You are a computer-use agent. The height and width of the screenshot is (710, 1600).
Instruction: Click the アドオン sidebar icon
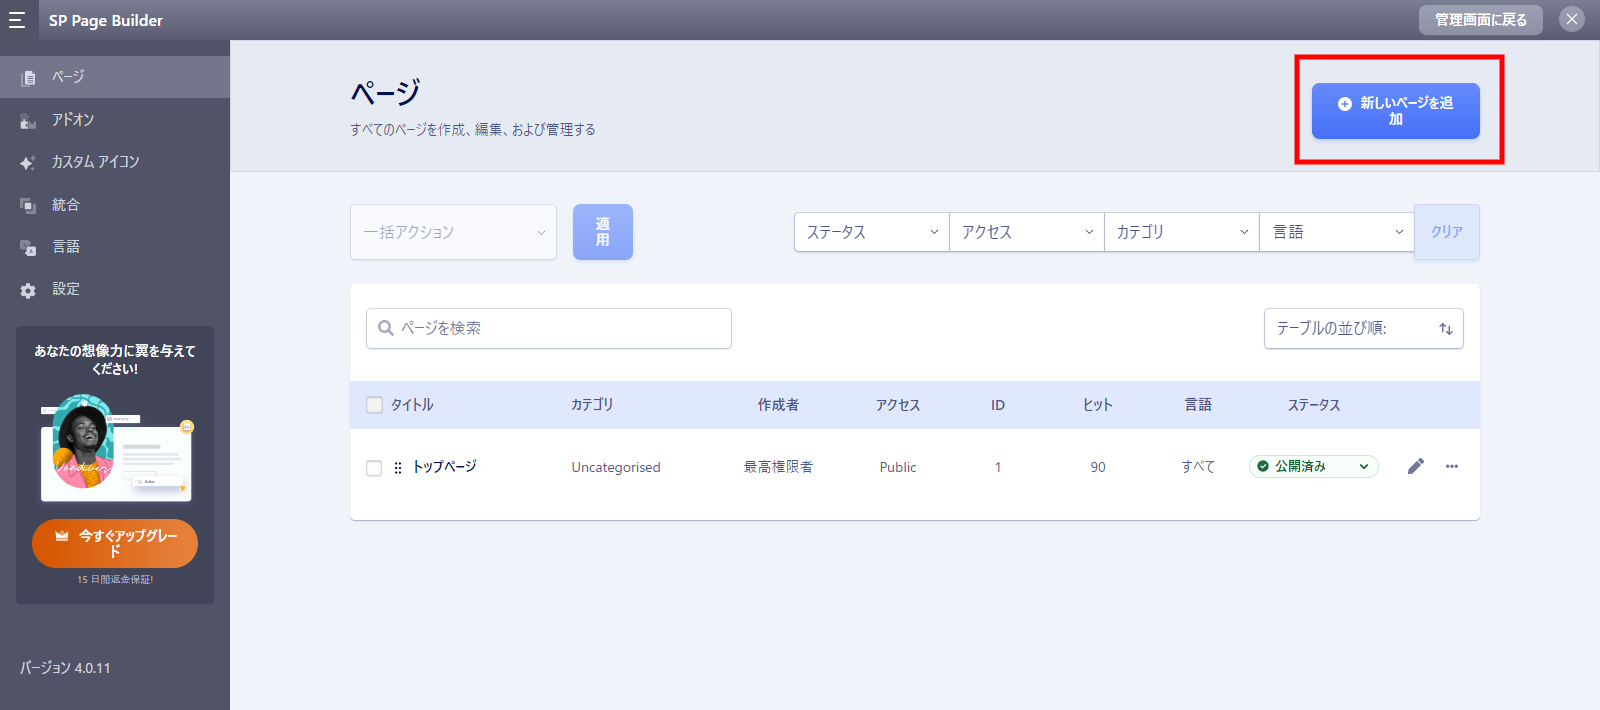(x=28, y=121)
